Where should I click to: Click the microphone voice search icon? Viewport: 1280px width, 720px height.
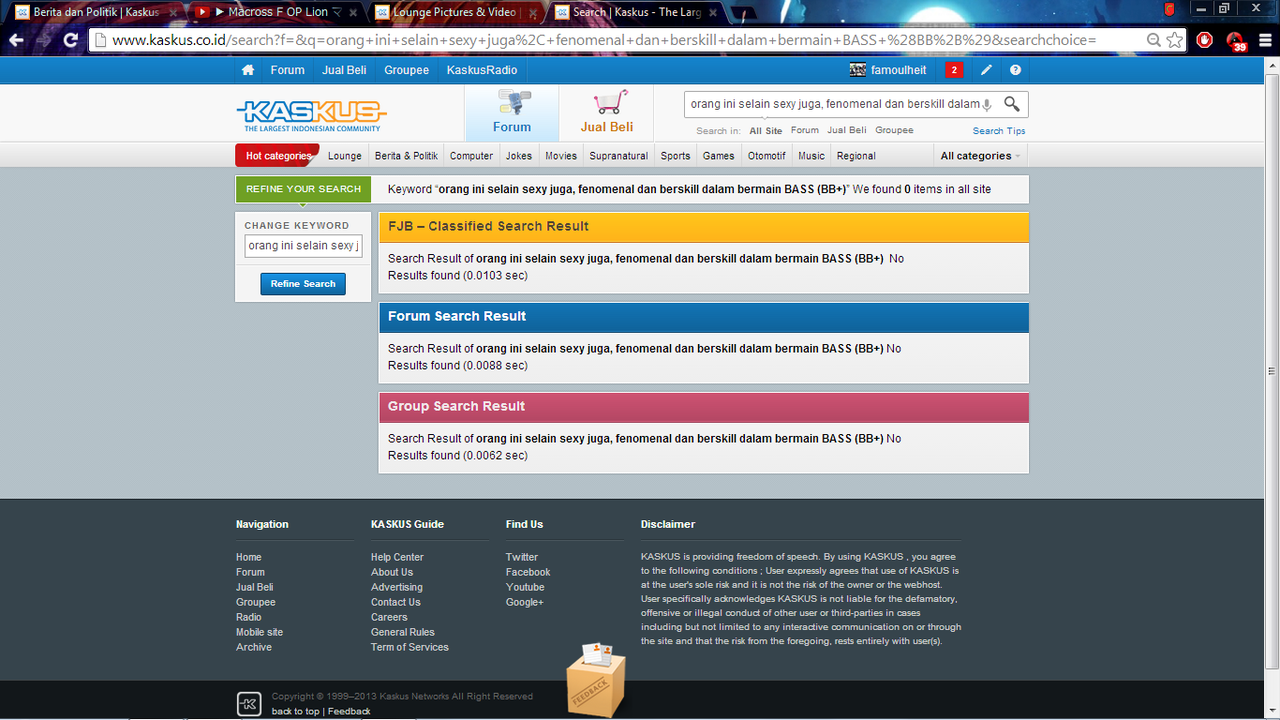pos(988,104)
